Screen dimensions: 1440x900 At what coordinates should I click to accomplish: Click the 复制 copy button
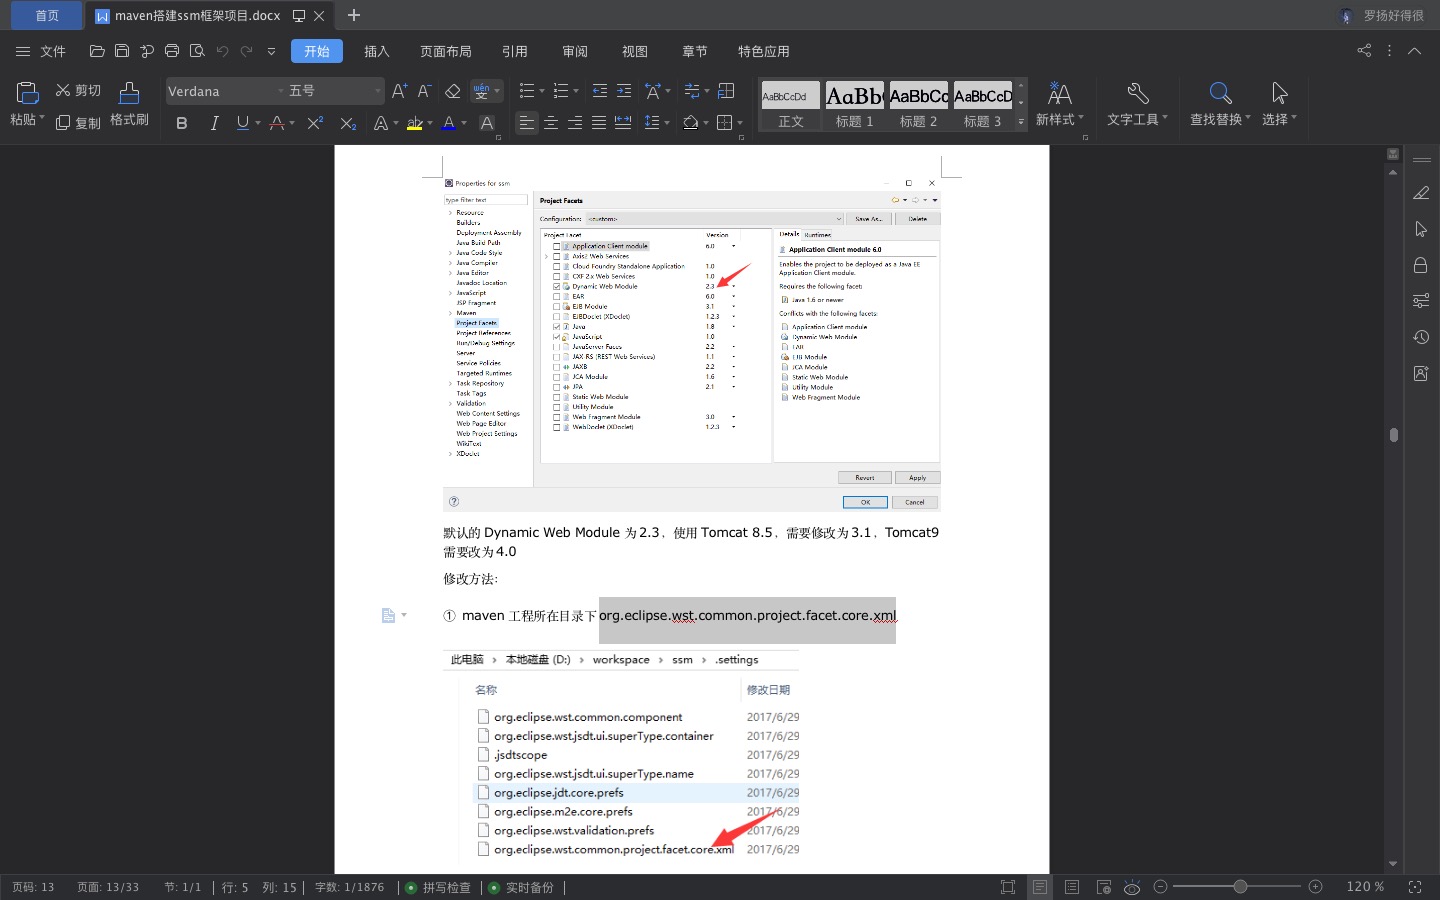click(78, 122)
